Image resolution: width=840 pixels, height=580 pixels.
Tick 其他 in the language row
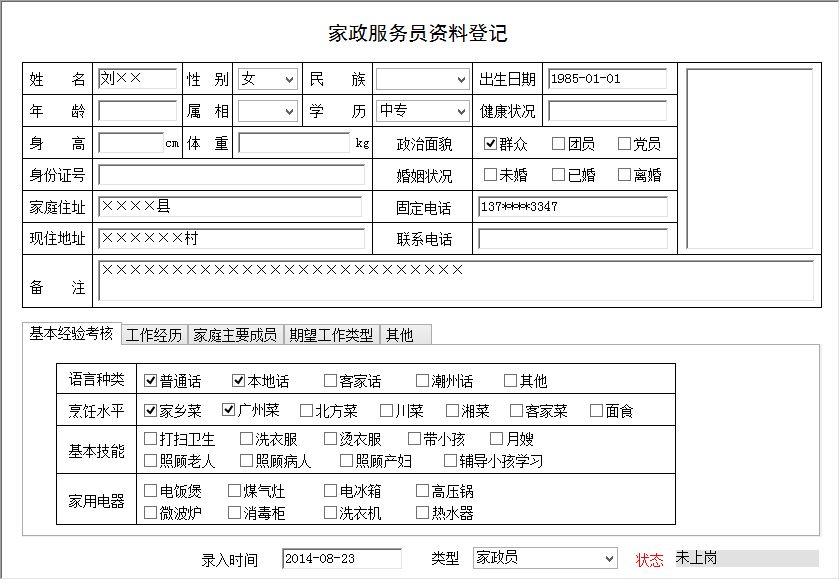pos(511,381)
